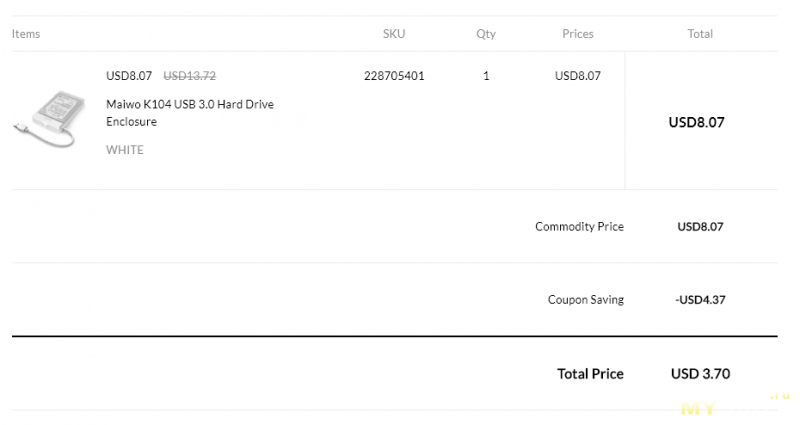Click the WHITE color variant label
The image size is (800, 425).
click(x=125, y=150)
